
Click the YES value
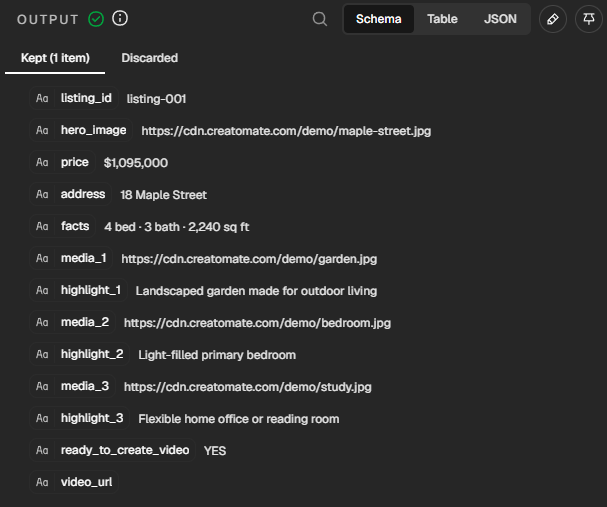(x=215, y=451)
